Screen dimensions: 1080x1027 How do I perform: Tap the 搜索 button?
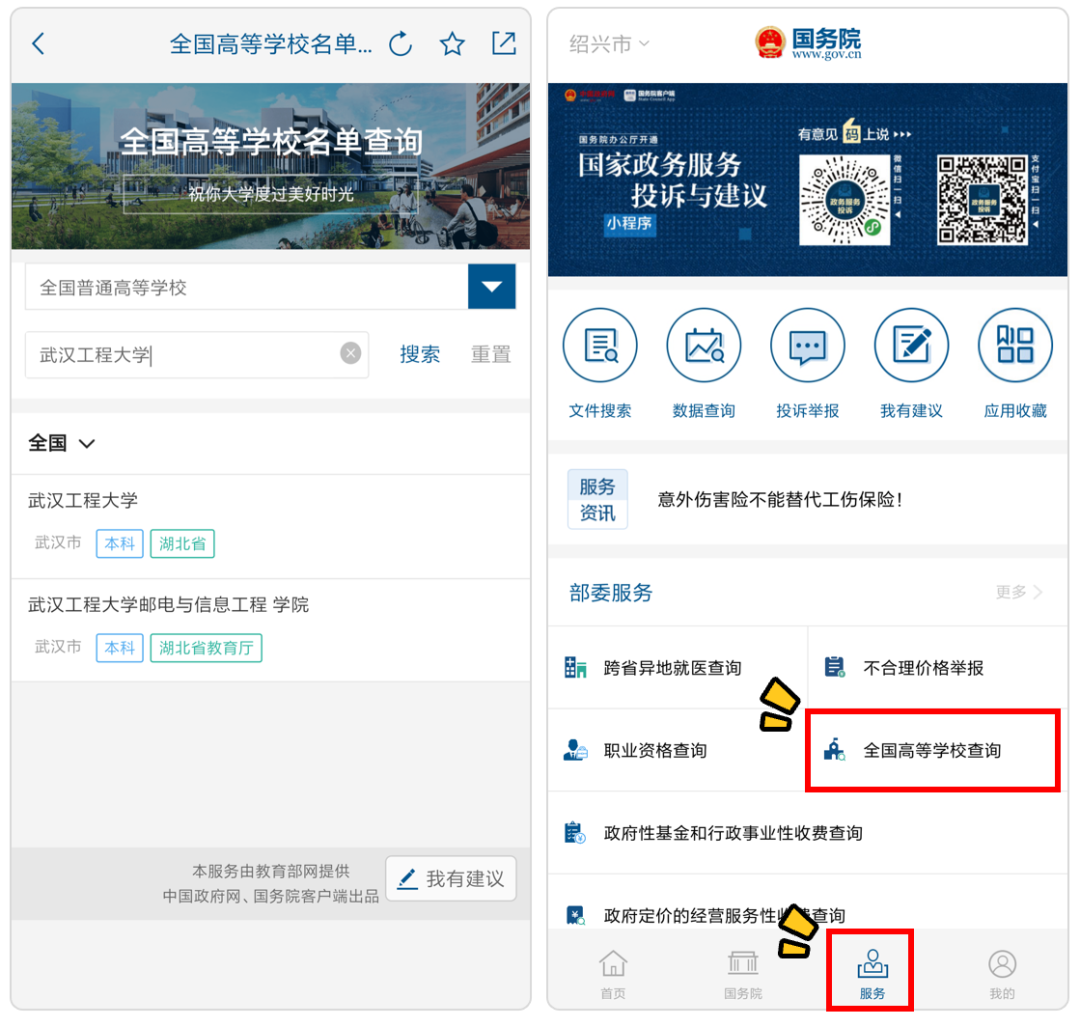coord(420,354)
